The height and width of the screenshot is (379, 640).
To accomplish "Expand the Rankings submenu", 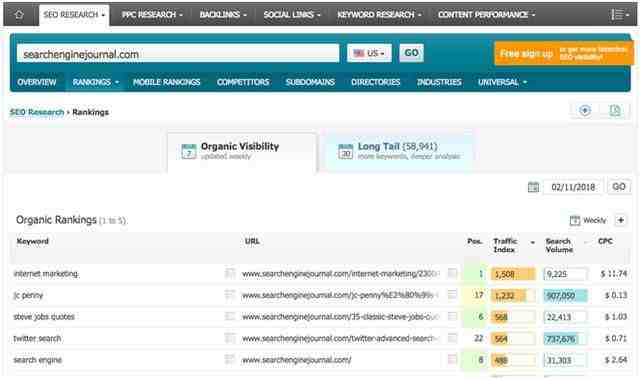I will (x=96, y=82).
